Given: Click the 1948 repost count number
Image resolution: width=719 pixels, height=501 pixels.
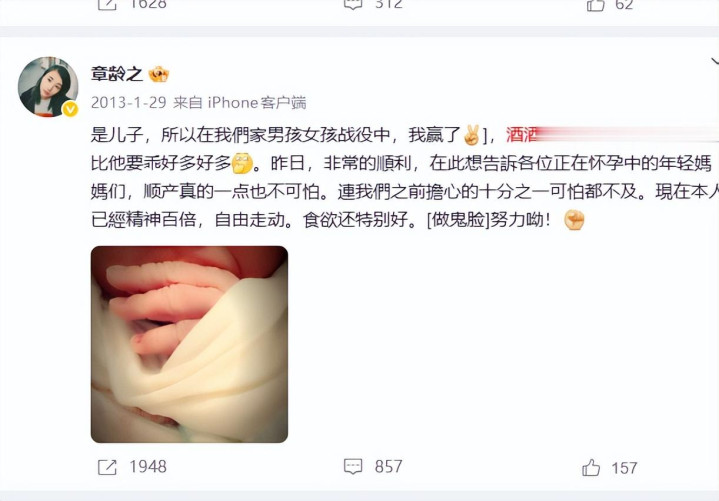Looking at the screenshot, I should 148,467.
